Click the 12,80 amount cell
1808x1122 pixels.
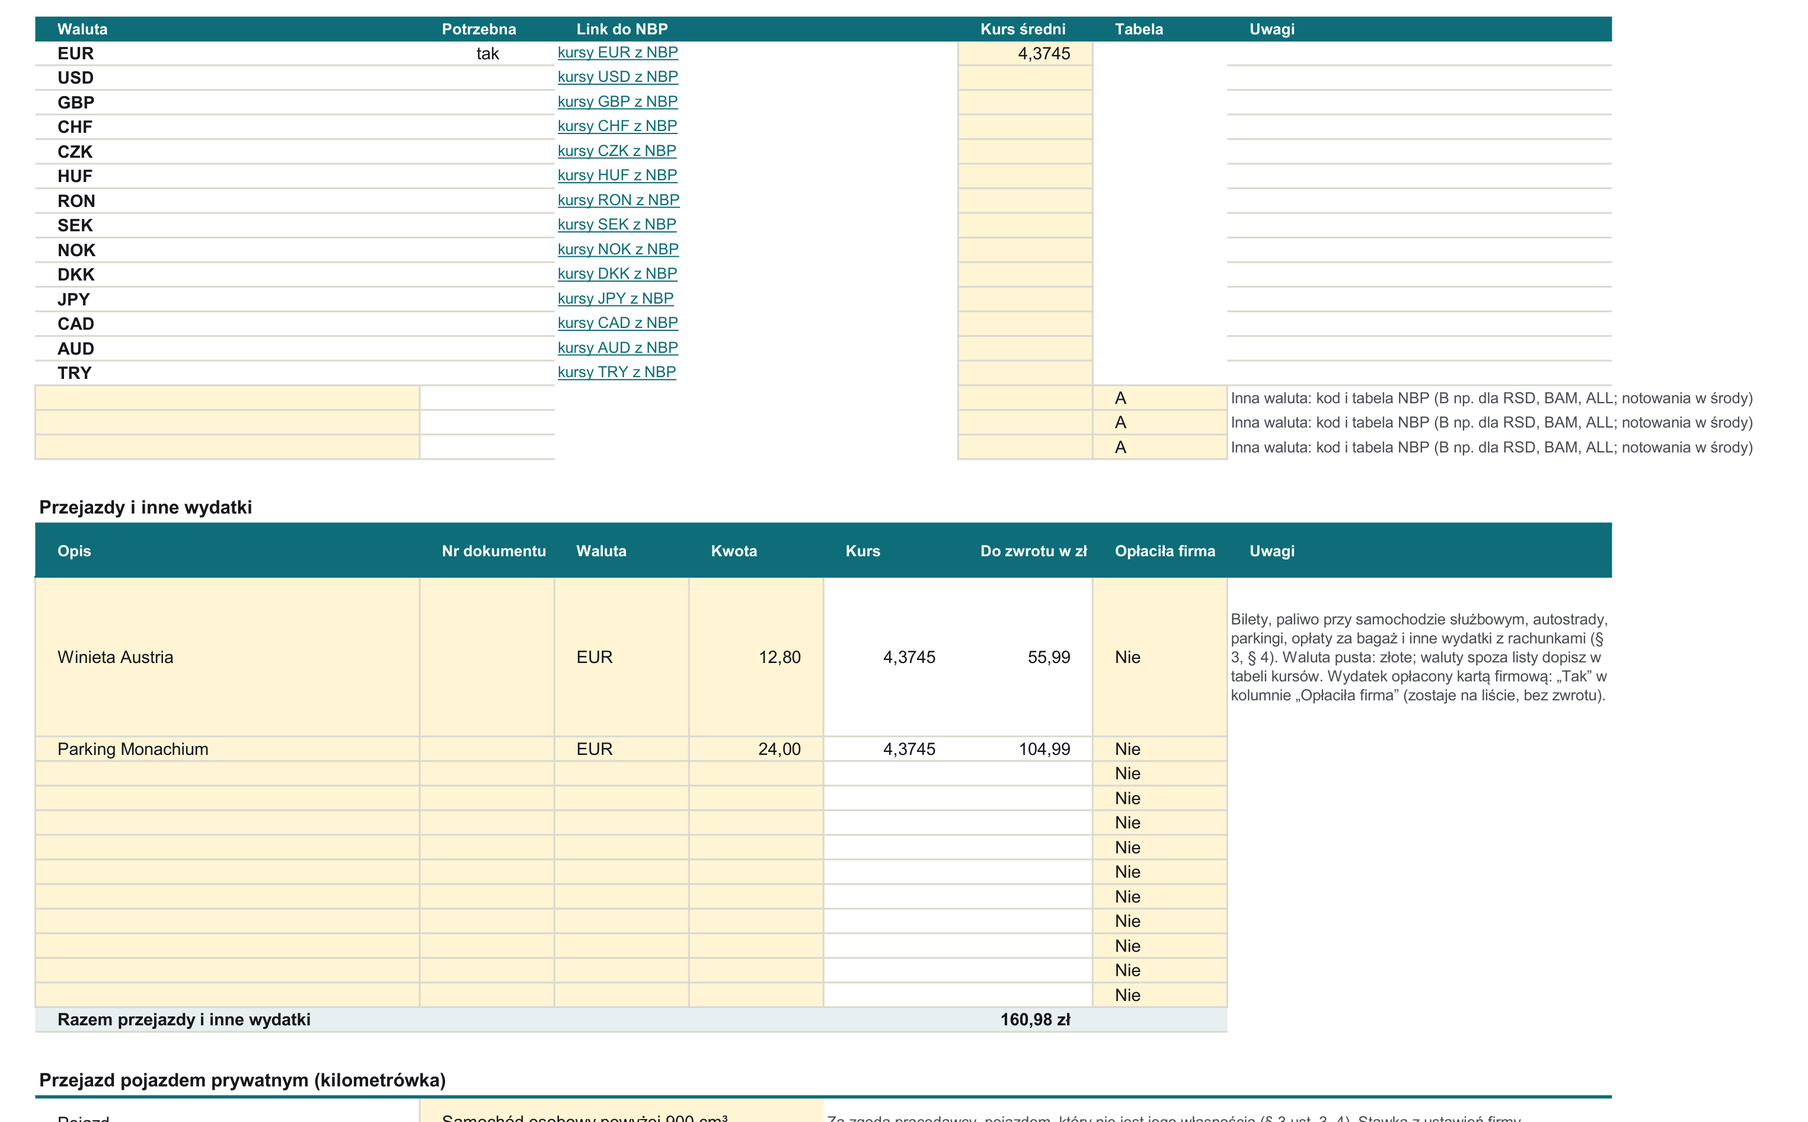[756, 657]
